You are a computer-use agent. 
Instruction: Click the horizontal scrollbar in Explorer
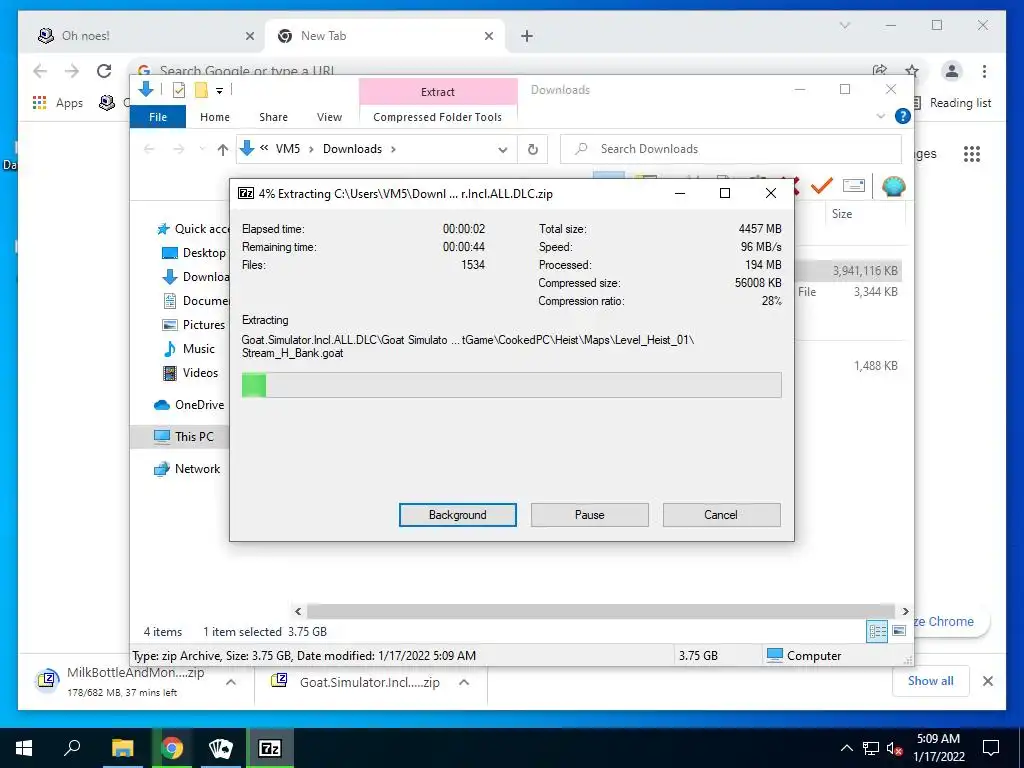pos(600,611)
